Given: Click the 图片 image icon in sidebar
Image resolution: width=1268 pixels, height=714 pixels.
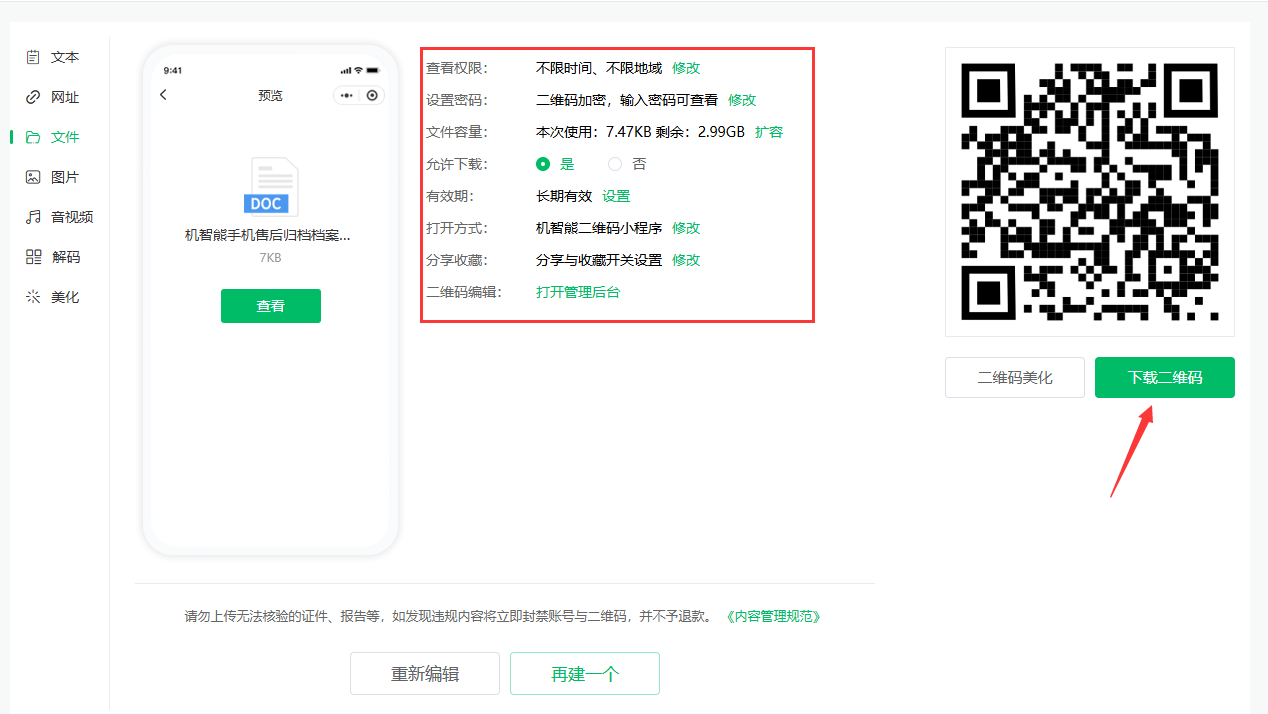Looking at the screenshot, I should coord(33,177).
